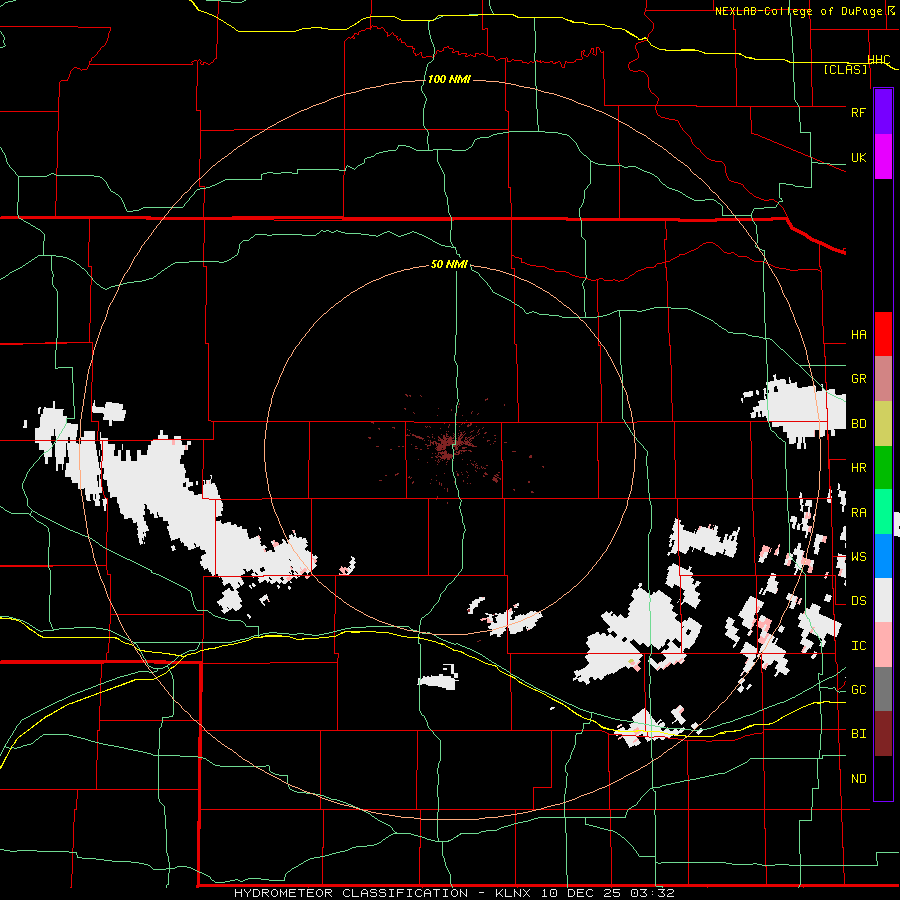Image resolution: width=900 pixels, height=900 pixels.
Task: Click the BD yellow legend swatch
Action: pyautogui.click(x=883, y=423)
